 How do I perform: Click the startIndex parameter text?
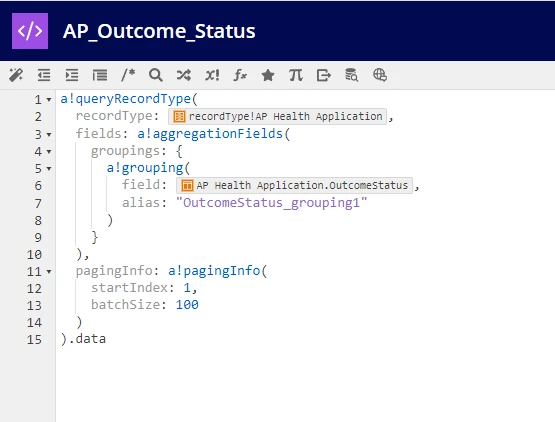(129, 287)
